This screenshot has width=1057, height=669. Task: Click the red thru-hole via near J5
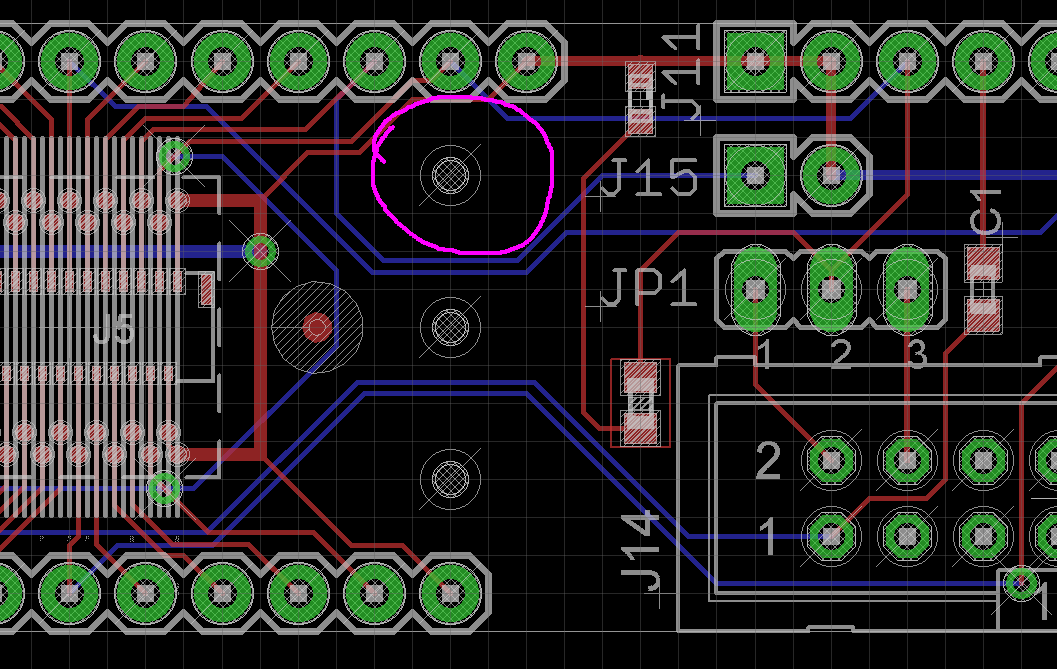coord(316,325)
